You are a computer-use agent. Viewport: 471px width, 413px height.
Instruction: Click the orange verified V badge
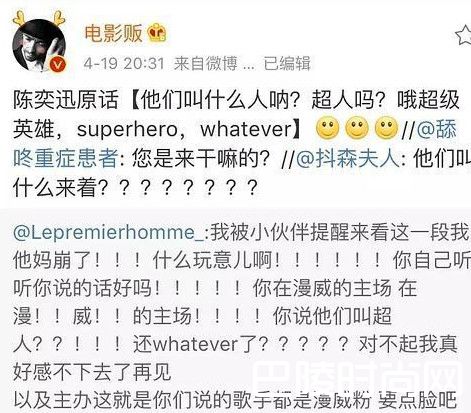click(58, 64)
